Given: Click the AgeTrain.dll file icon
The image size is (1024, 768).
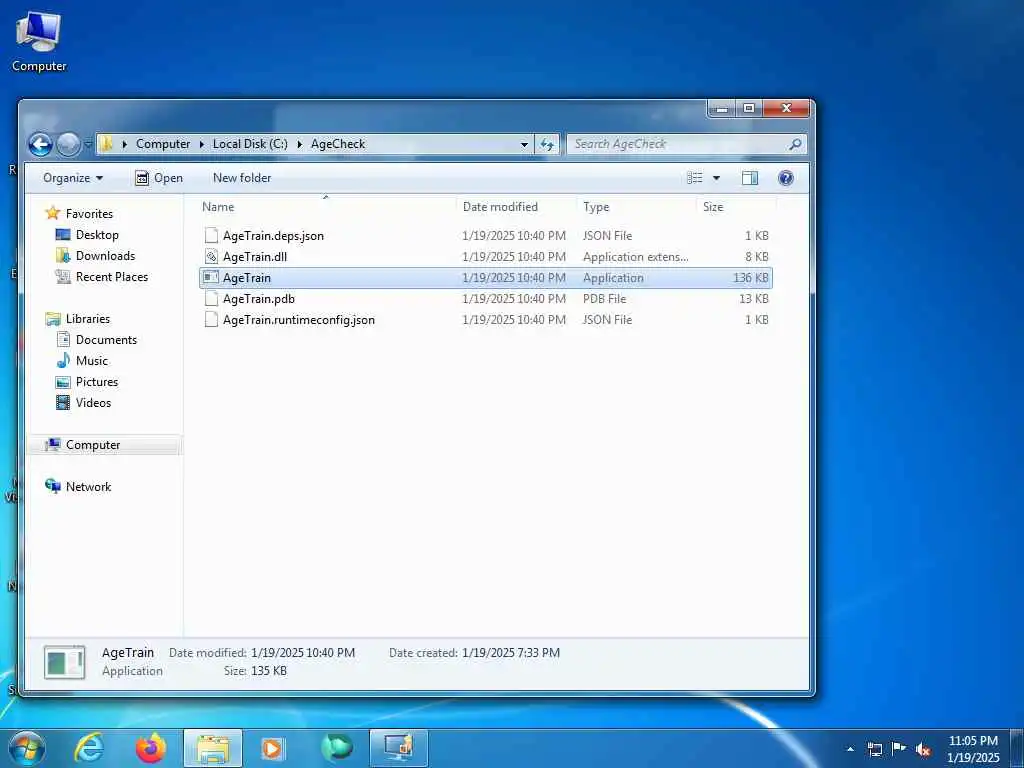Looking at the screenshot, I should (x=211, y=257).
